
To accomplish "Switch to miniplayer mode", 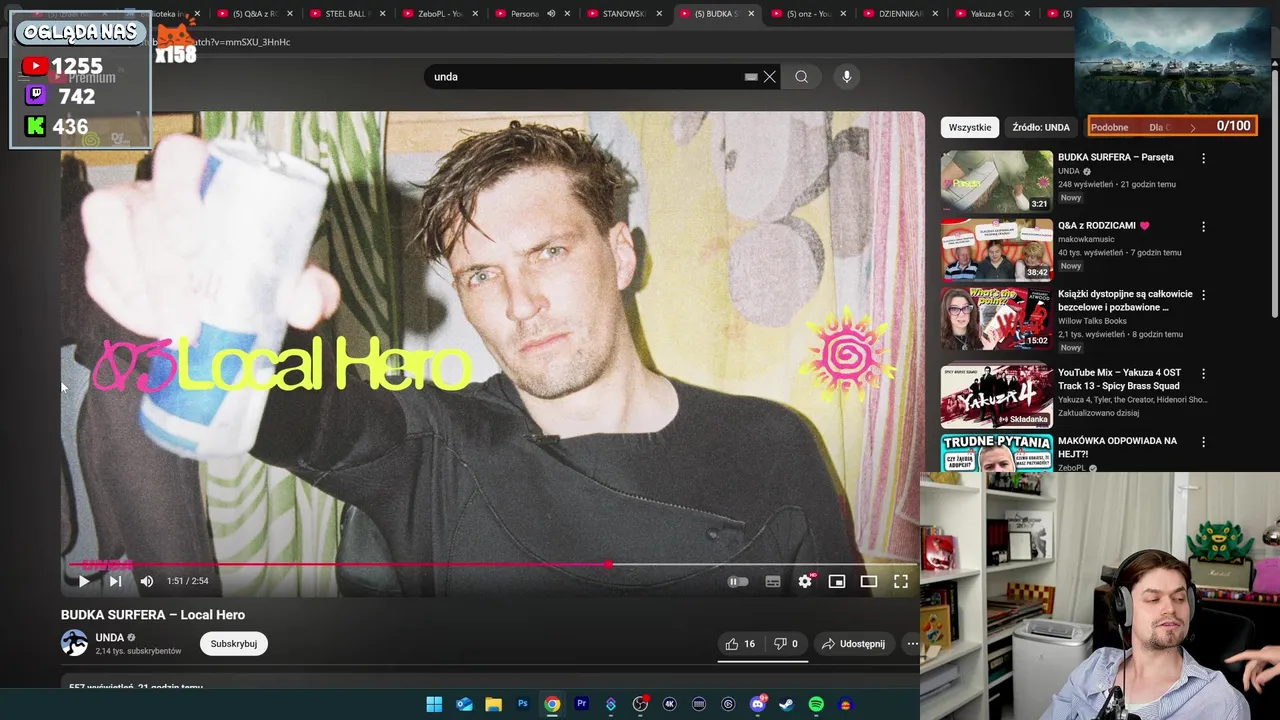I will [x=837, y=581].
